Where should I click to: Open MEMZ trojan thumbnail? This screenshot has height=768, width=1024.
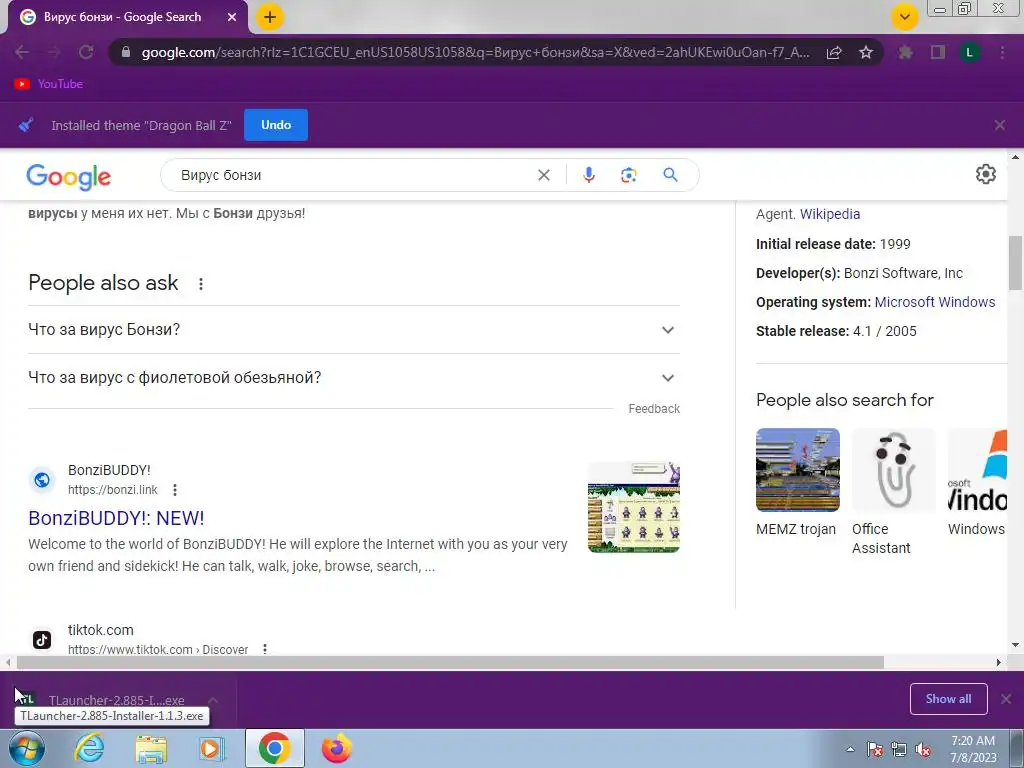click(x=797, y=470)
